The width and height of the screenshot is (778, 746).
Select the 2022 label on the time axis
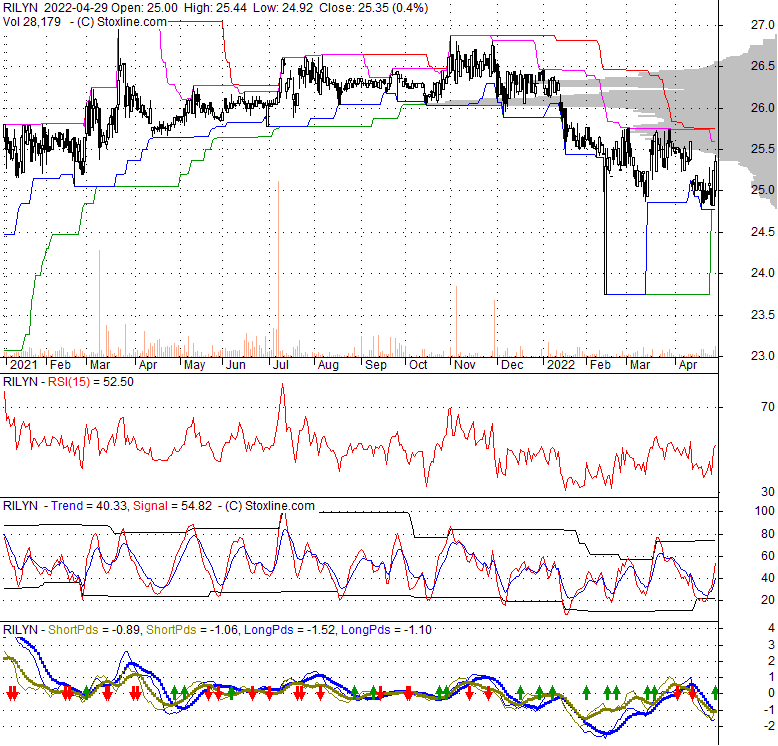pos(561,365)
